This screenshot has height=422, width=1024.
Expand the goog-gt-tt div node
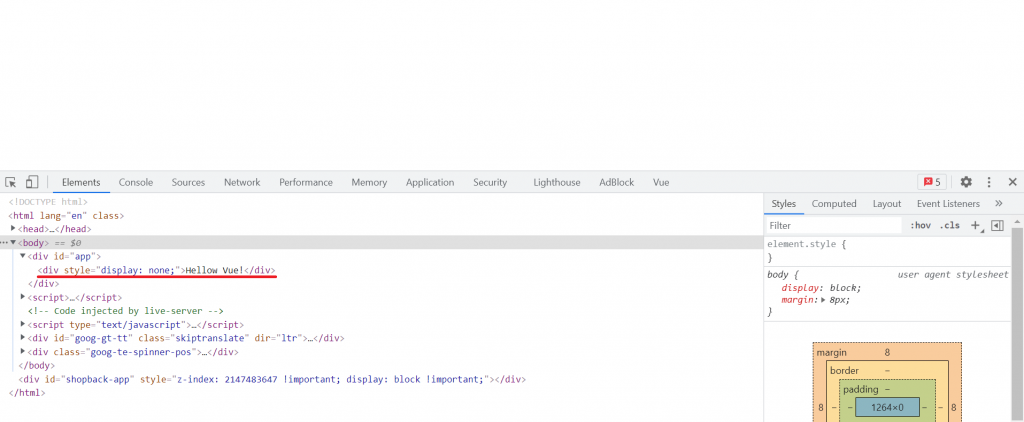coord(23,338)
